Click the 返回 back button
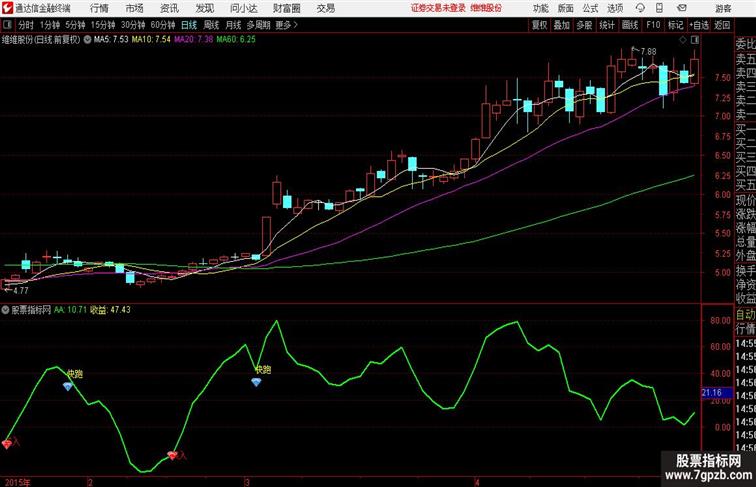Image resolution: width=756 pixels, height=487 pixels. click(722, 25)
